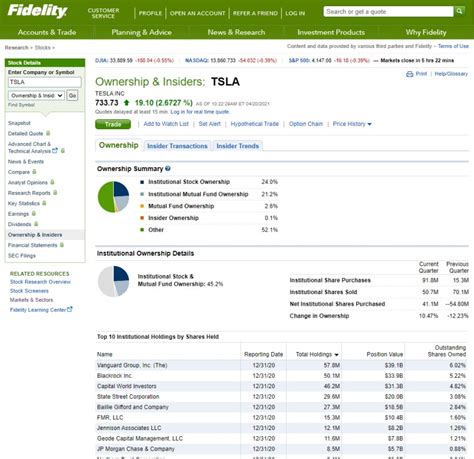Click external link icon by Fidelity Learning Center
Screen dimensions: 474x459
(70, 309)
